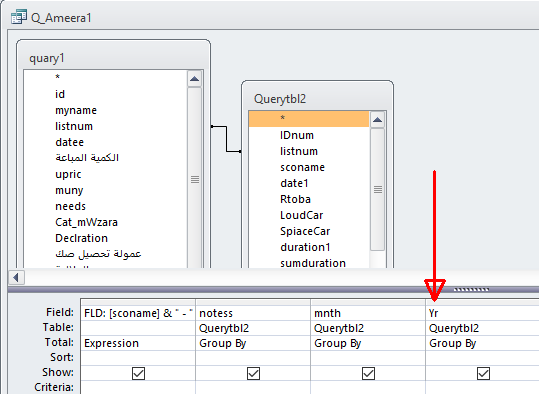Select the asterisk row in quary1
The width and height of the screenshot is (539, 394).
(x=106, y=77)
